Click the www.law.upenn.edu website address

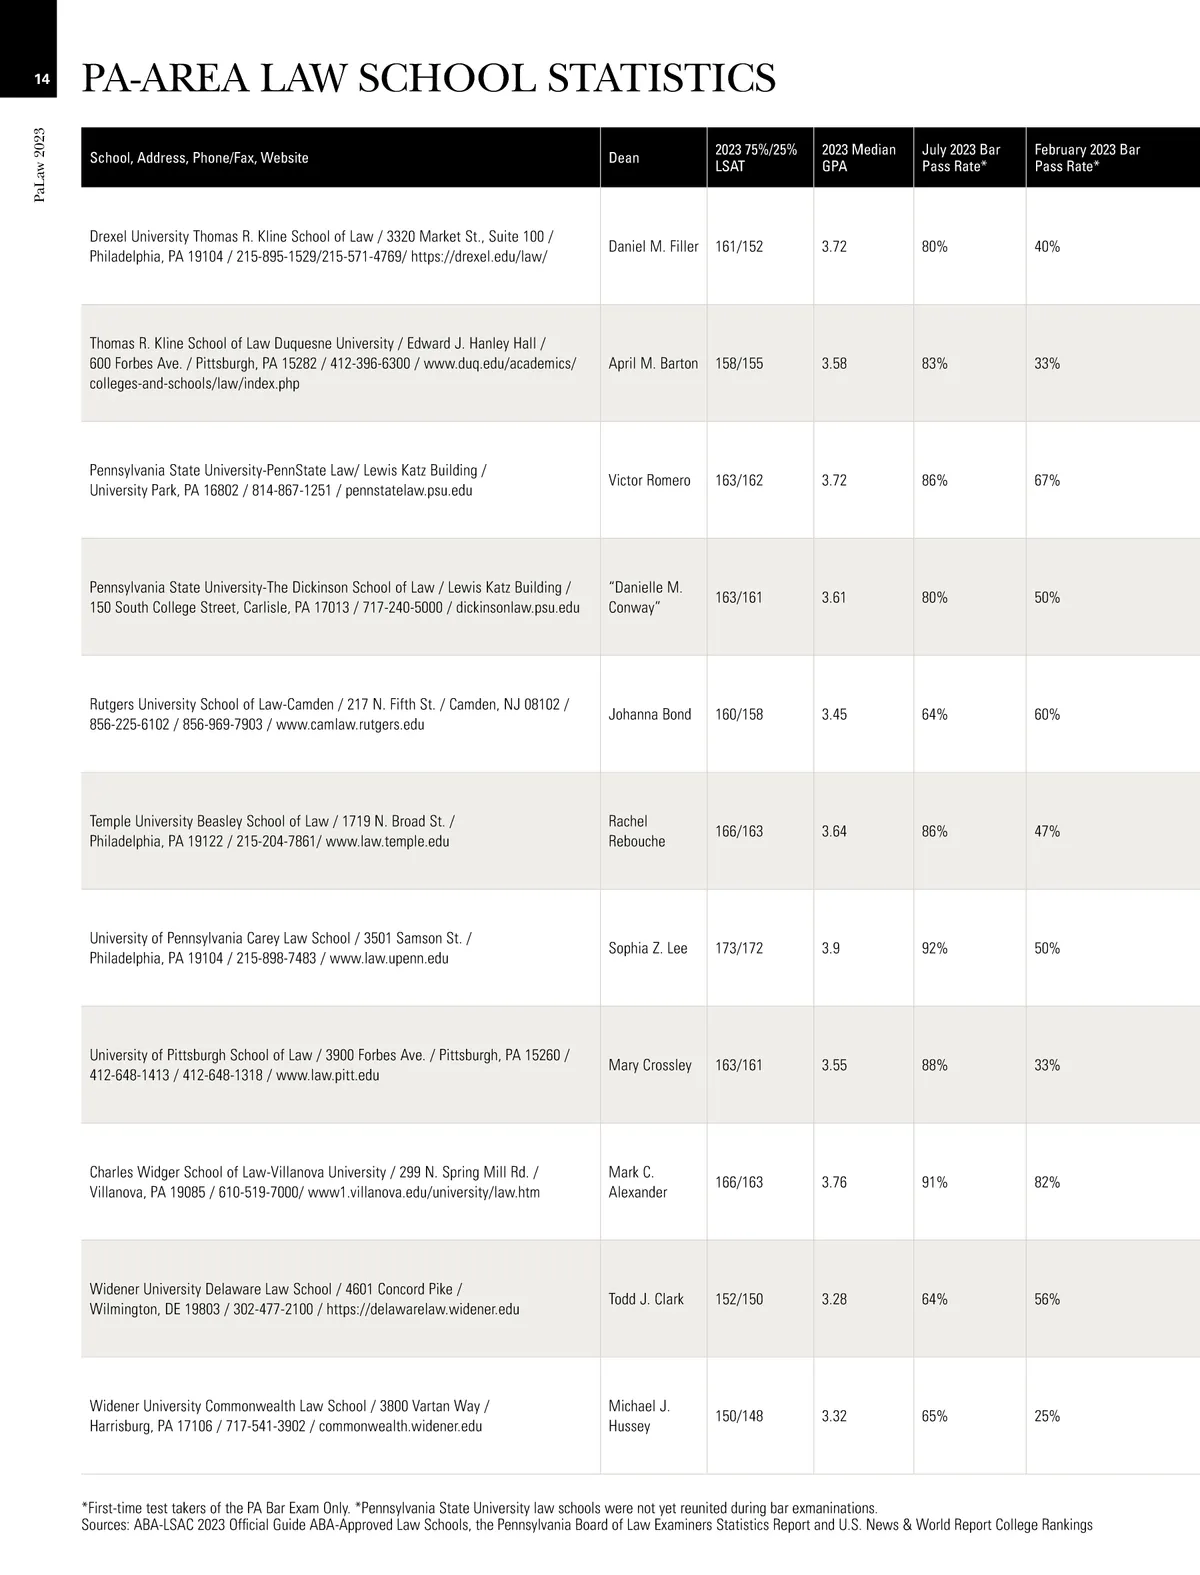pyautogui.click(x=388, y=959)
